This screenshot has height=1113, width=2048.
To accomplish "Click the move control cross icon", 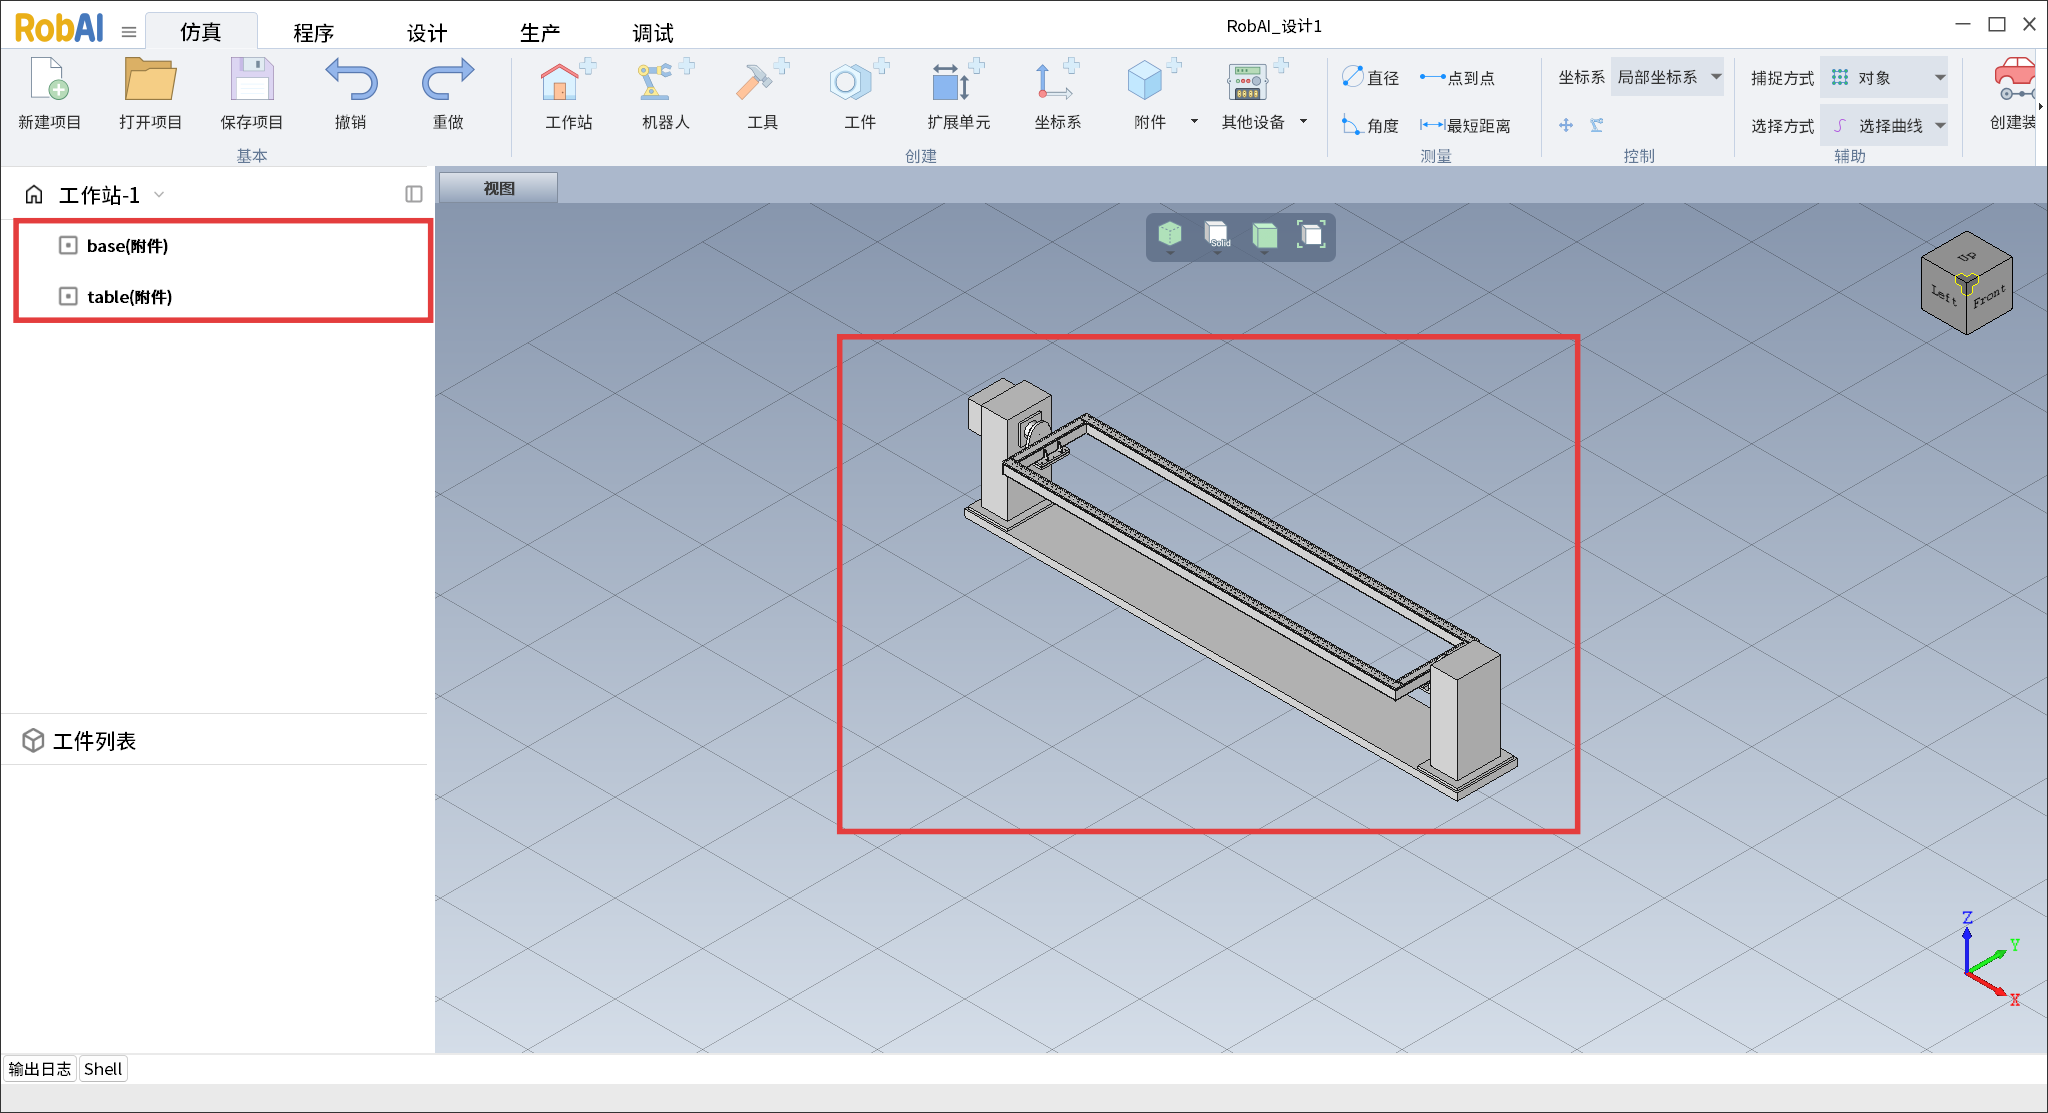I will [1566, 125].
